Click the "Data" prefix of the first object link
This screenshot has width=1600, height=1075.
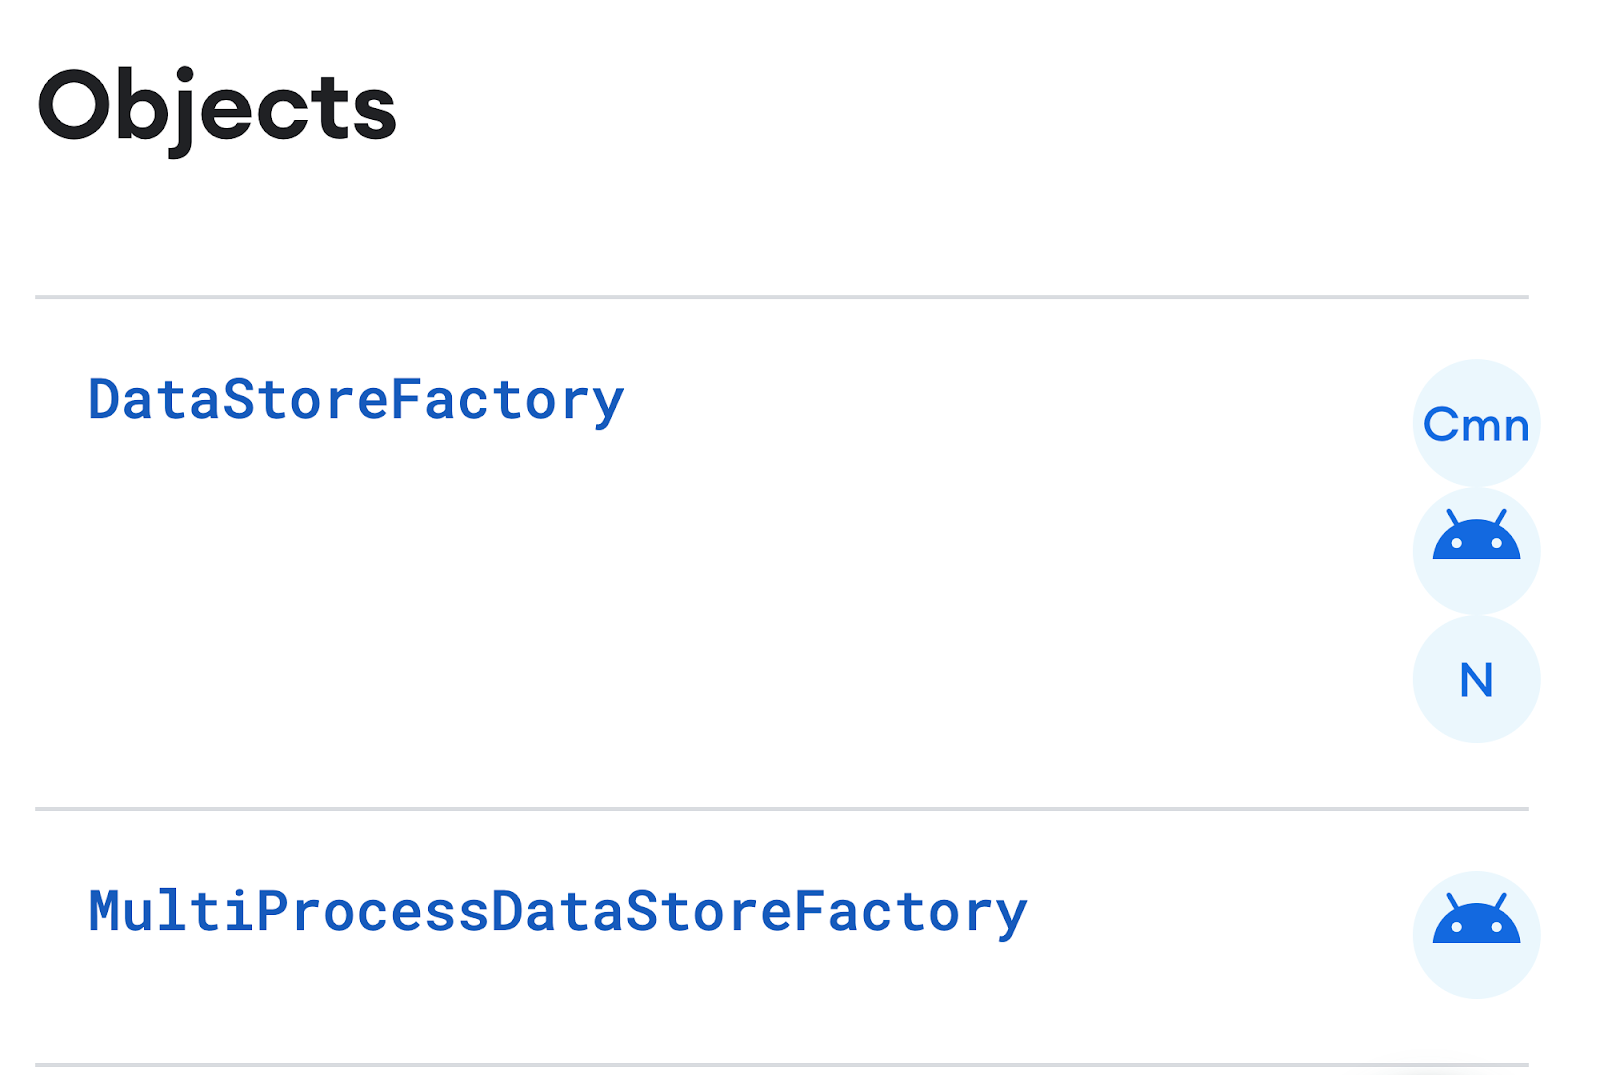pos(154,400)
